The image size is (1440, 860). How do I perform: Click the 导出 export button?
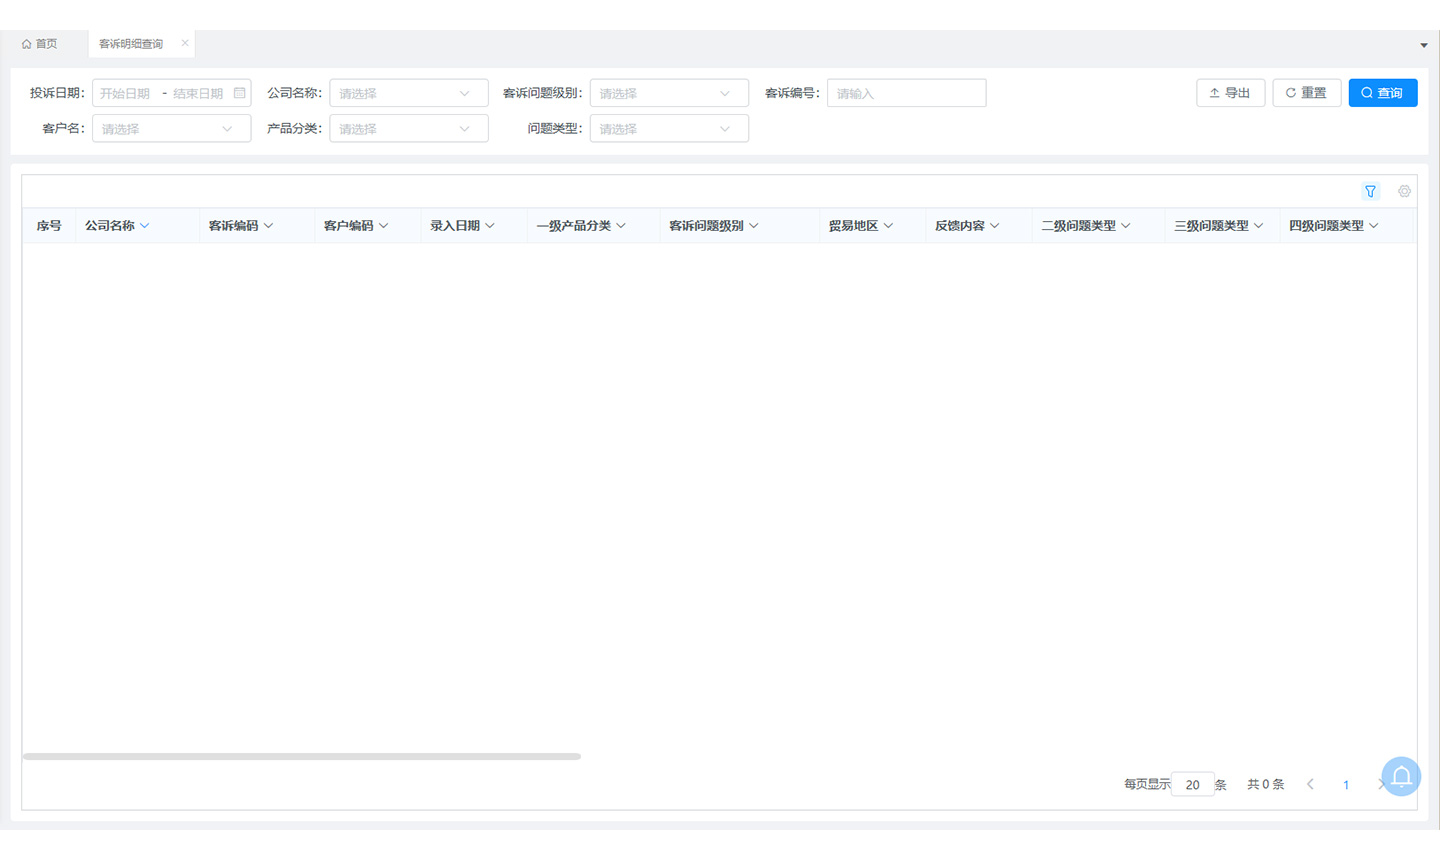1230,93
